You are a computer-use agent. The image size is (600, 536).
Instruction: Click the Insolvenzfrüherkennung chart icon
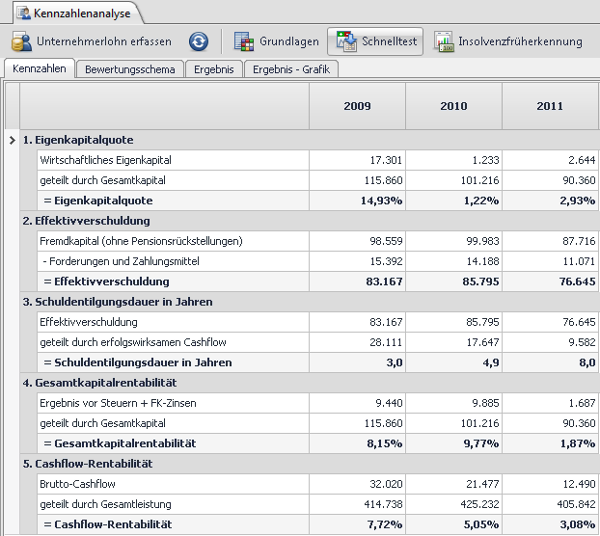[444, 41]
